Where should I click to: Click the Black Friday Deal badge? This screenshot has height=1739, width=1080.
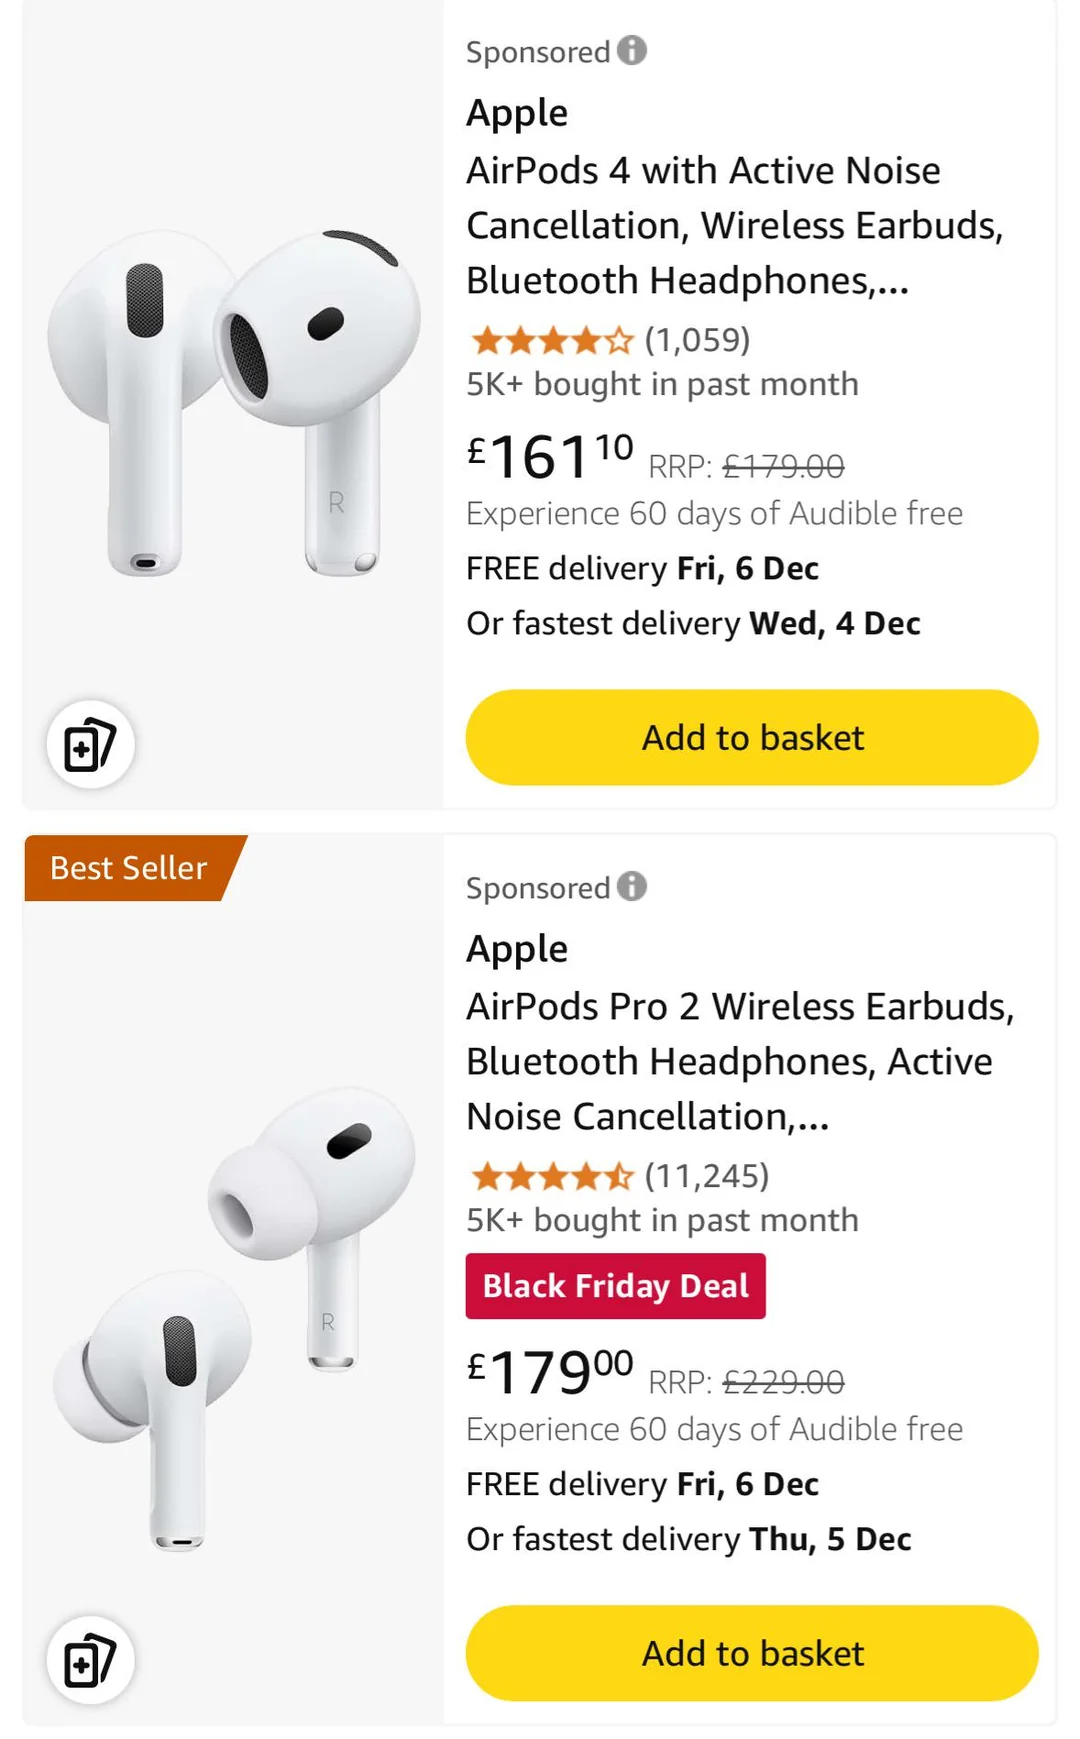(615, 1286)
